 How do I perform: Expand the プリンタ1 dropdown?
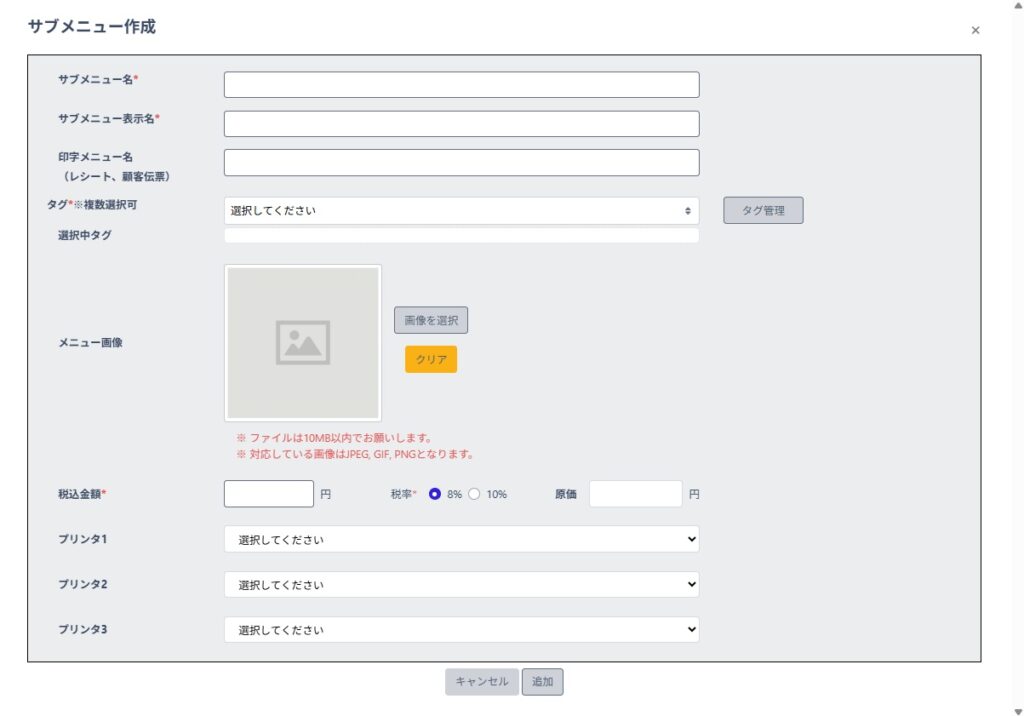click(x=461, y=540)
